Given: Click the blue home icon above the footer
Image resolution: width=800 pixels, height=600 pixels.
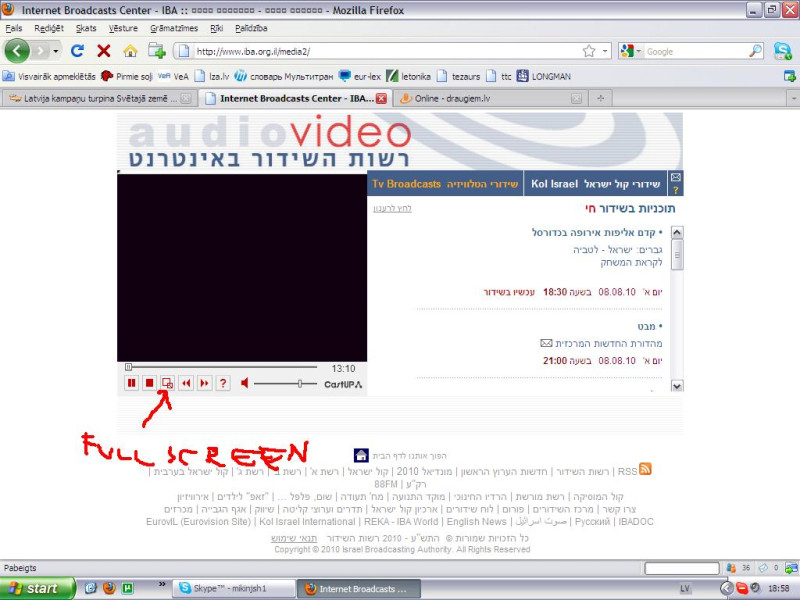Looking at the screenshot, I should [x=361, y=455].
